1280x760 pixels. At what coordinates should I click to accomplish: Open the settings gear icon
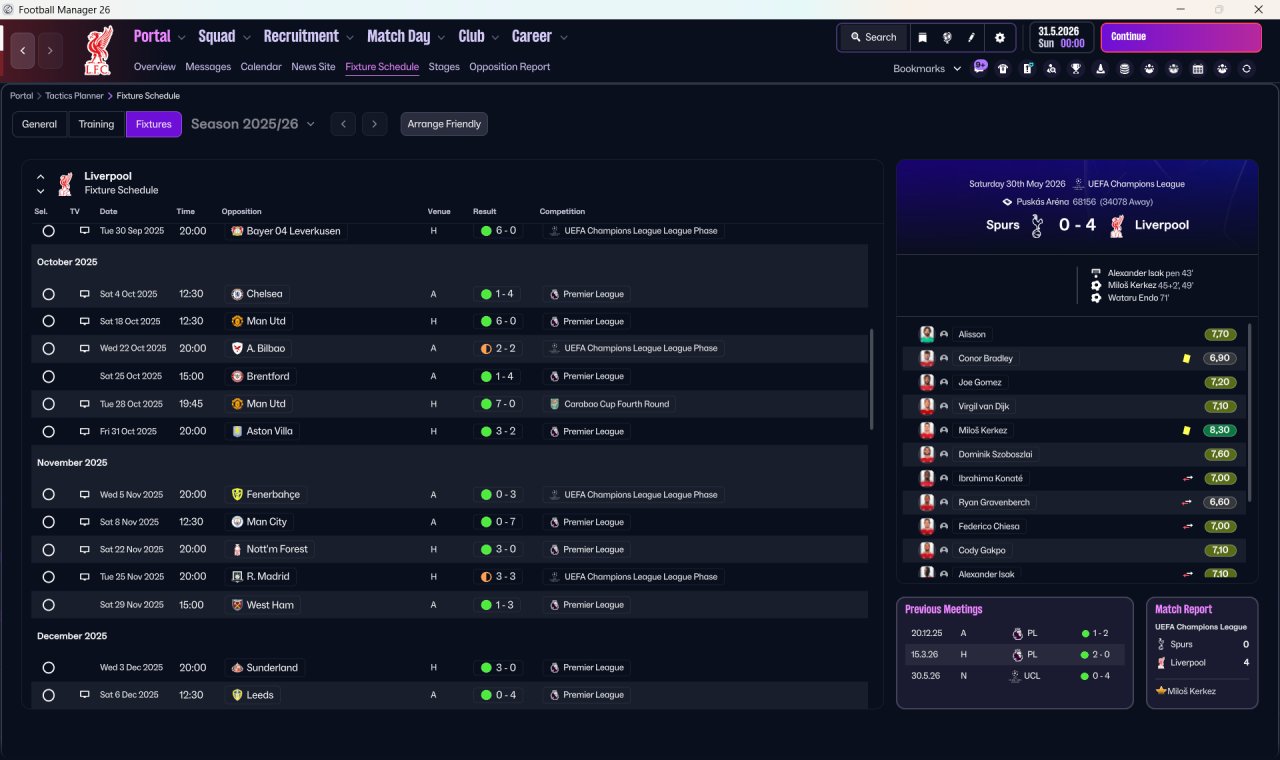pos(999,37)
